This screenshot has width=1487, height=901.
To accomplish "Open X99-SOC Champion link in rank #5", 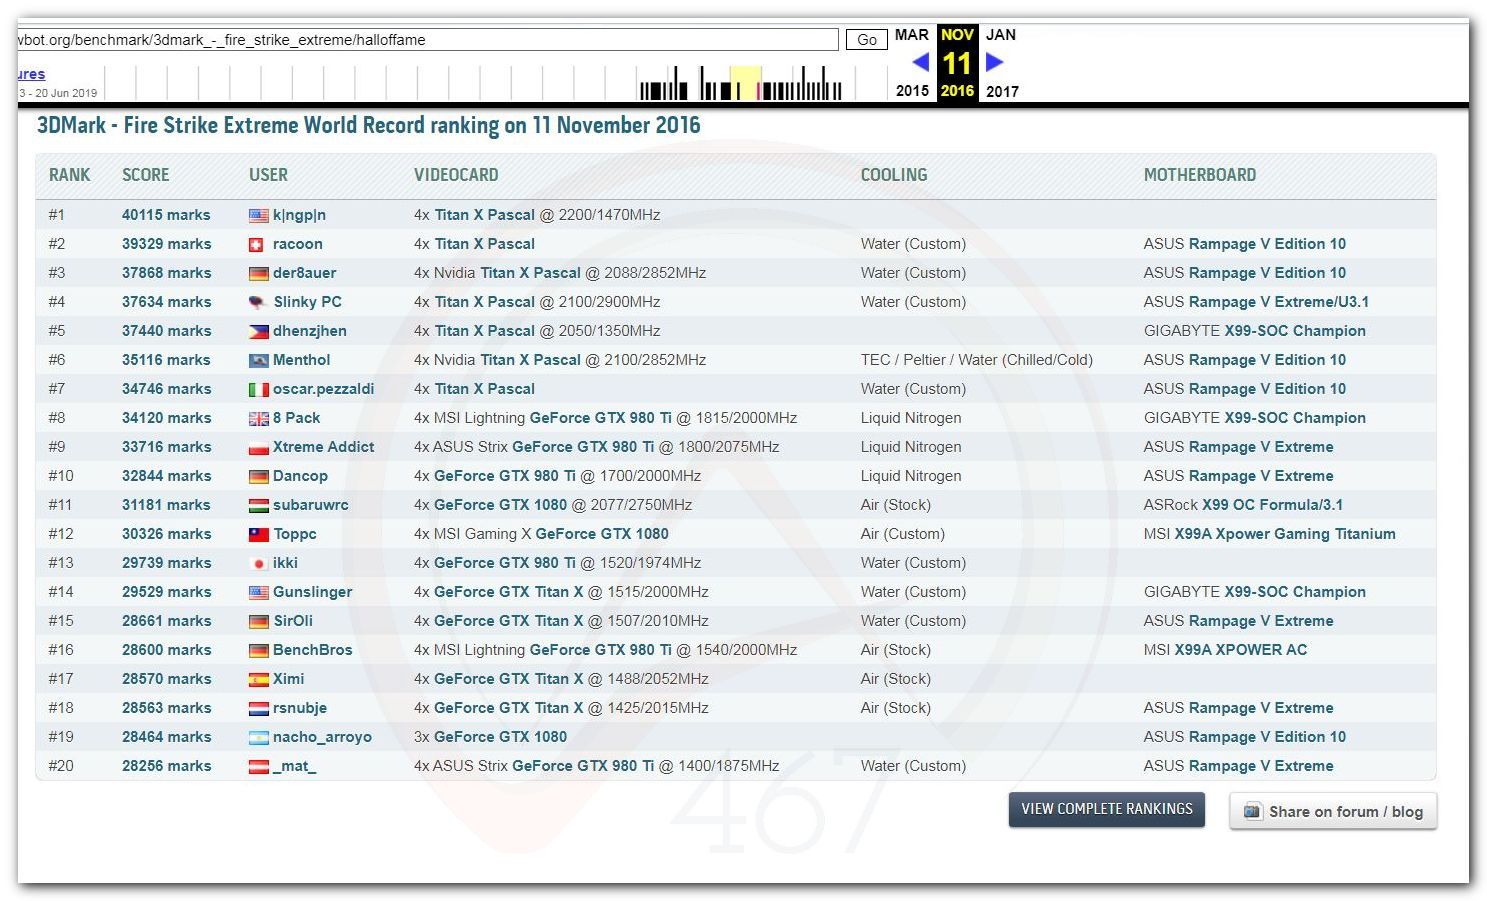I will (1295, 331).
